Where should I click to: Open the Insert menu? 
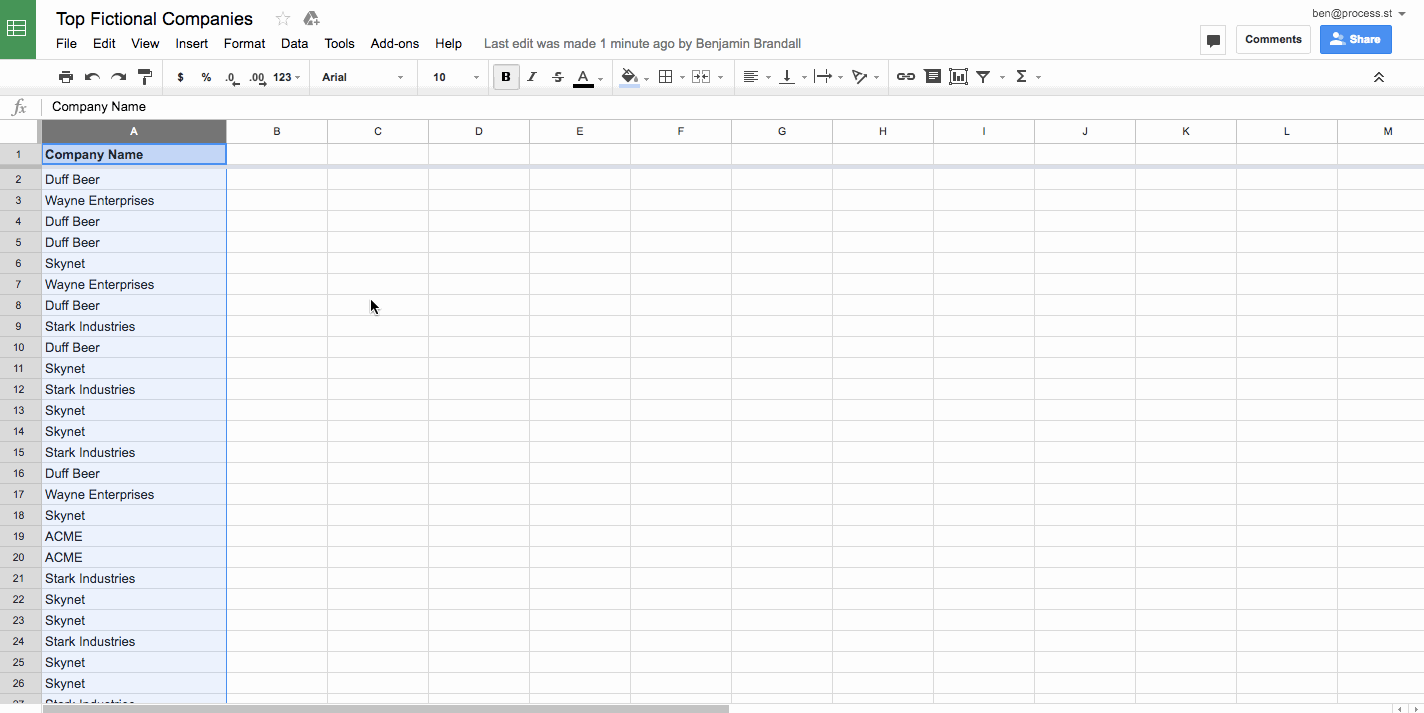pyautogui.click(x=191, y=44)
